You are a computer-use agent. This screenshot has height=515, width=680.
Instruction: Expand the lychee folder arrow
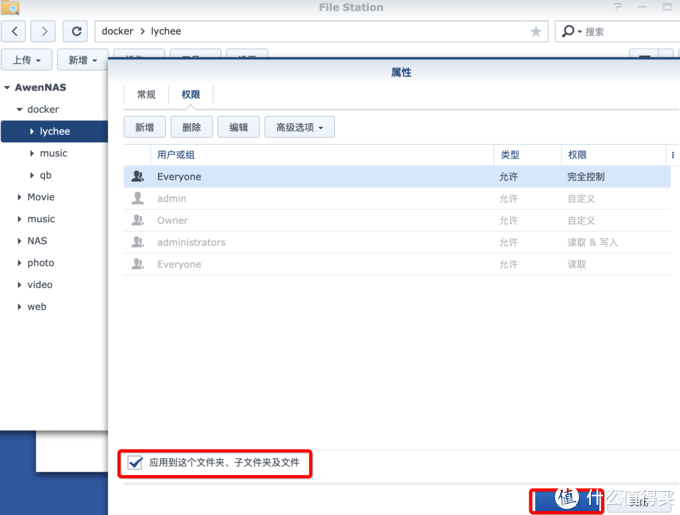pyautogui.click(x=32, y=131)
